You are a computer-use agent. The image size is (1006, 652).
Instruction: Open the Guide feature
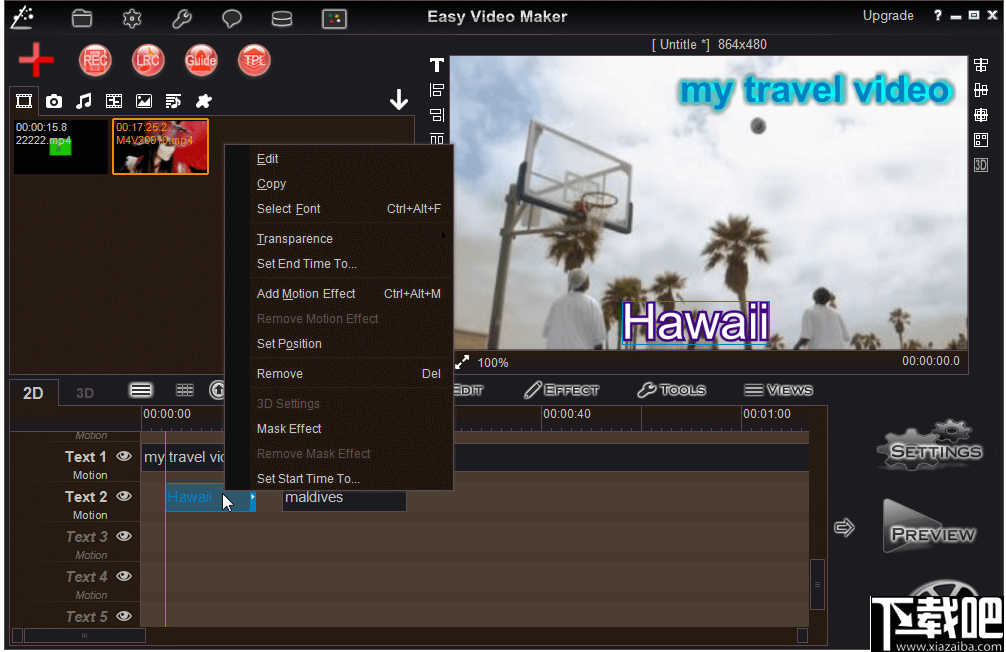pos(201,60)
